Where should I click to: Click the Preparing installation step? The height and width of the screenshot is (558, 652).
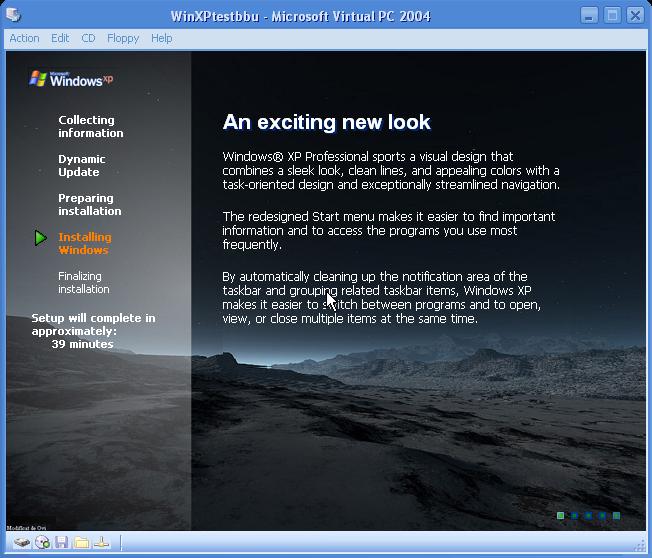[x=90, y=205]
